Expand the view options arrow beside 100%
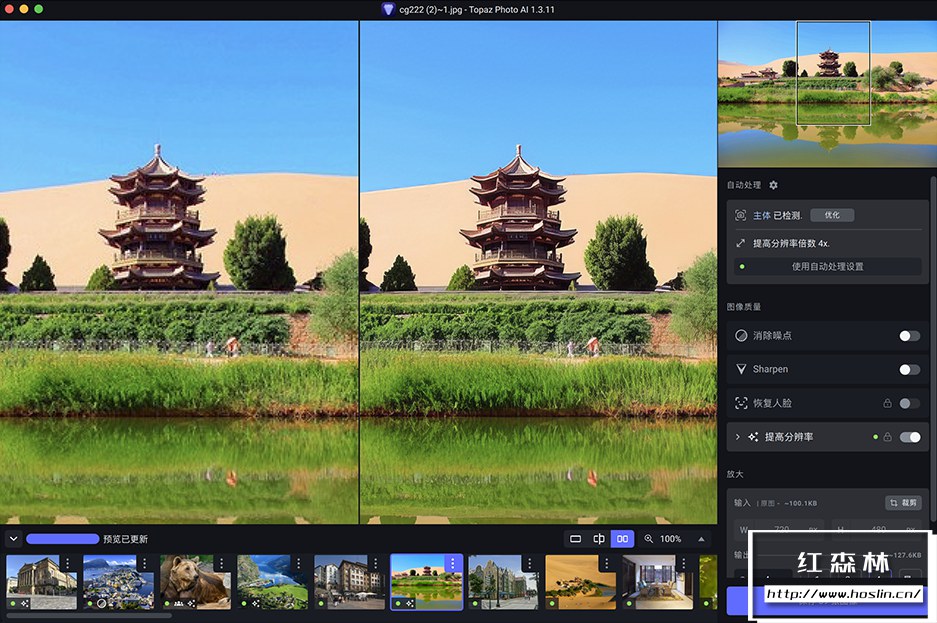 click(700, 539)
